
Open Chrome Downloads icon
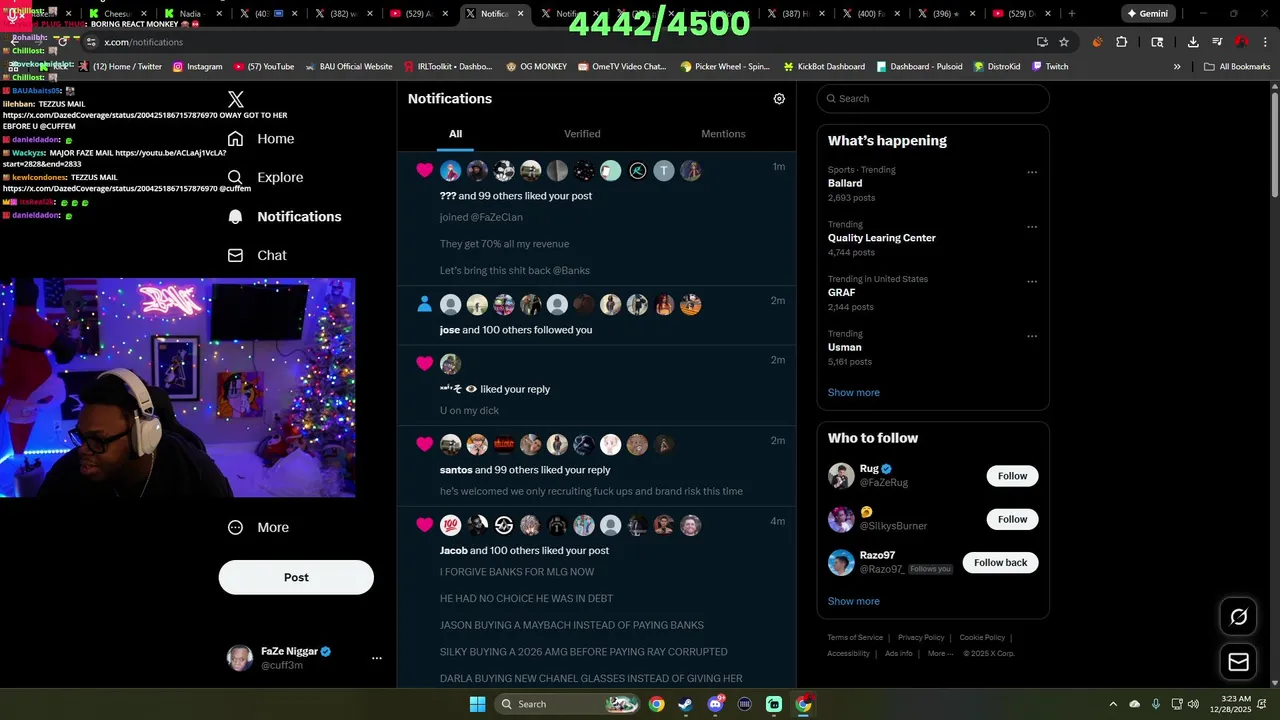point(1193,42)
